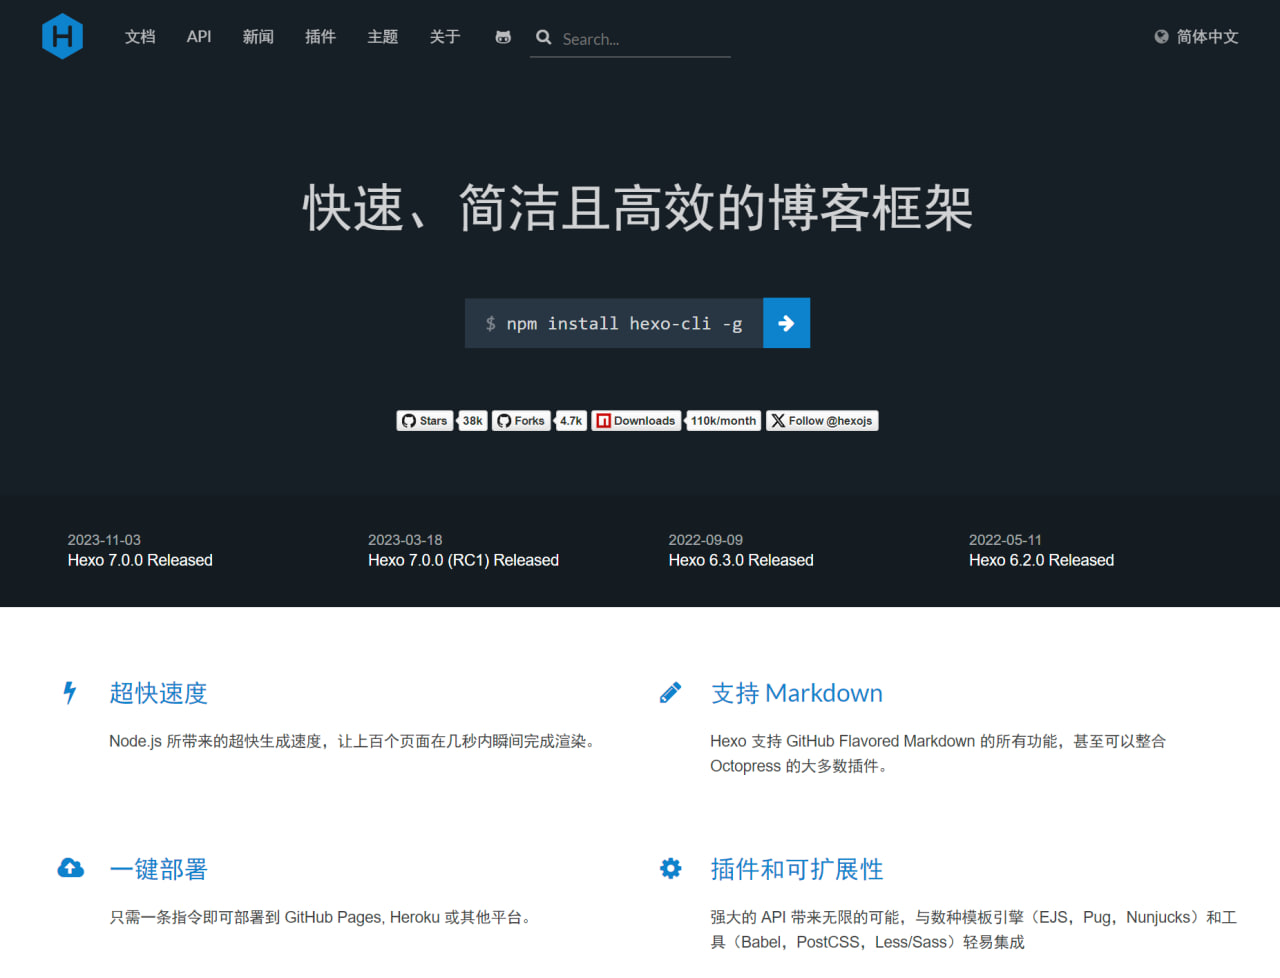Click the 超快速度 feature heading
The image size is (1280, 978).
point(158,693)
